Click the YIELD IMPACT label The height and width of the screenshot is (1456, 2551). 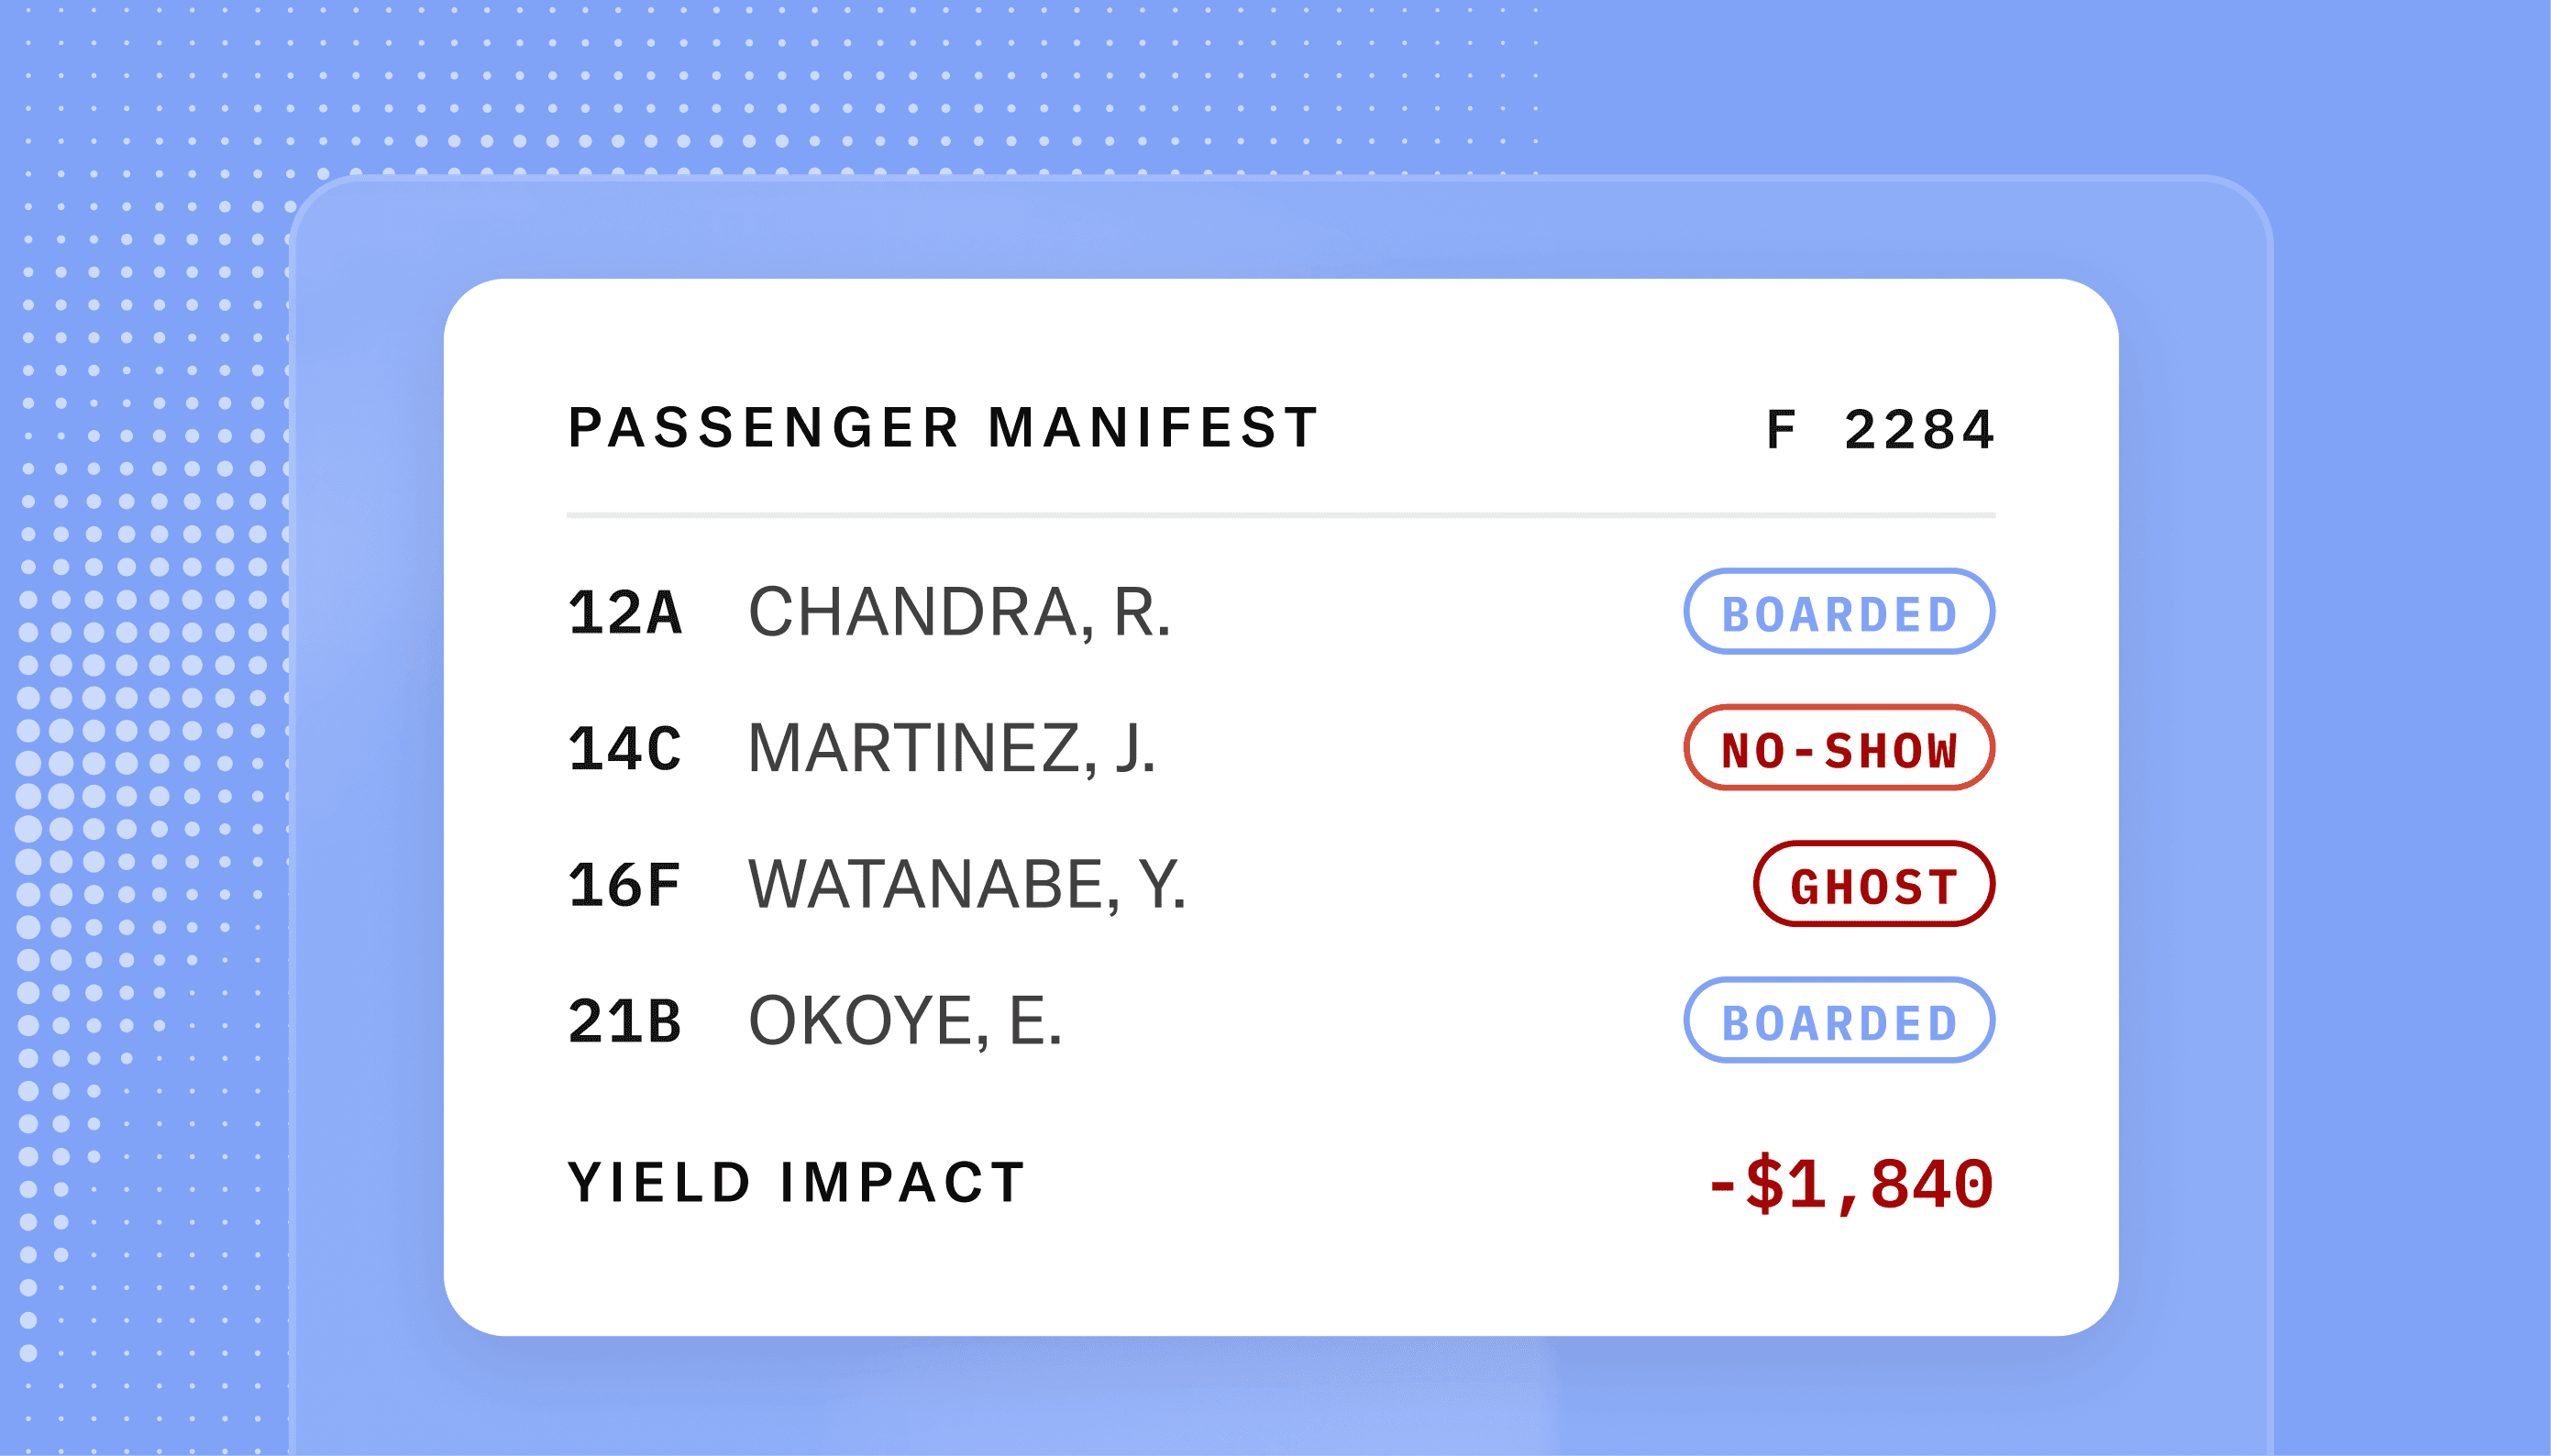coord(796,1182)
